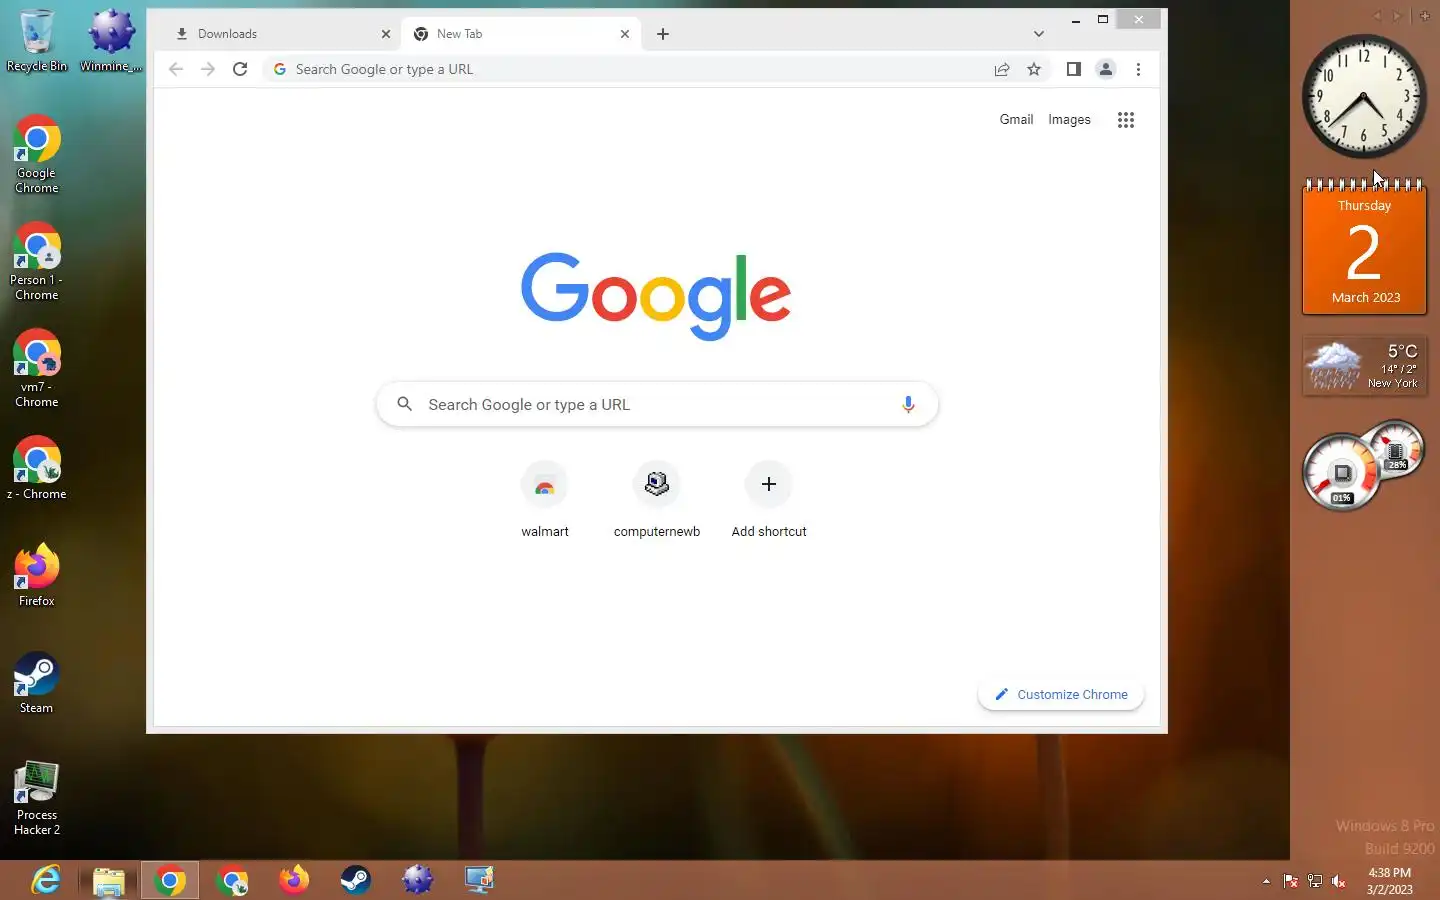Click the Google search box text field
Screen dimensions: 1440x900
pos(657,404)
